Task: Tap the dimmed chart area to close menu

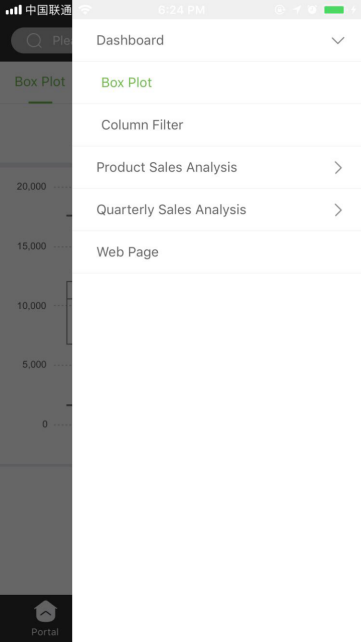Action: pyautogui.click(x=36, y=312)
